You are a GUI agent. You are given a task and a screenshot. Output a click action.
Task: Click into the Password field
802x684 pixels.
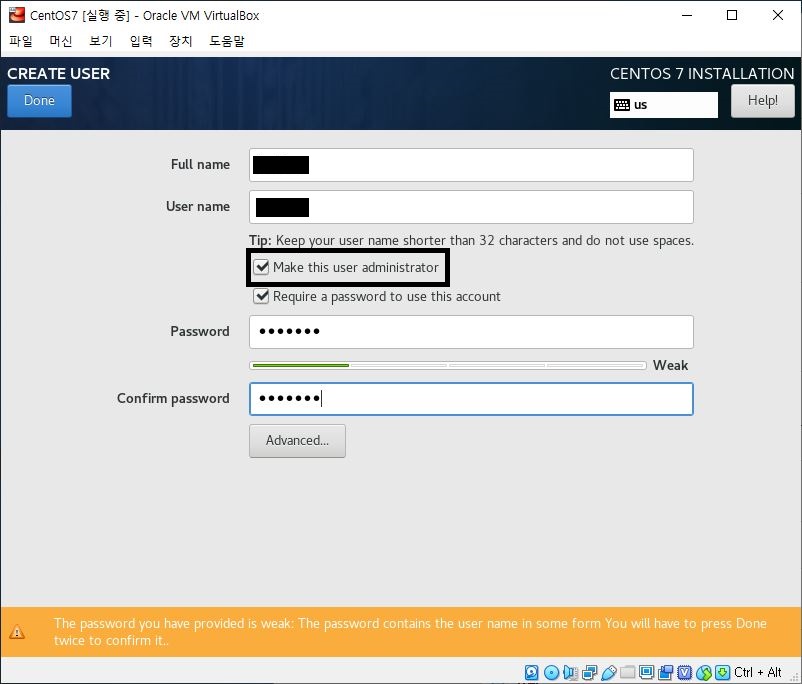point(471,332)
